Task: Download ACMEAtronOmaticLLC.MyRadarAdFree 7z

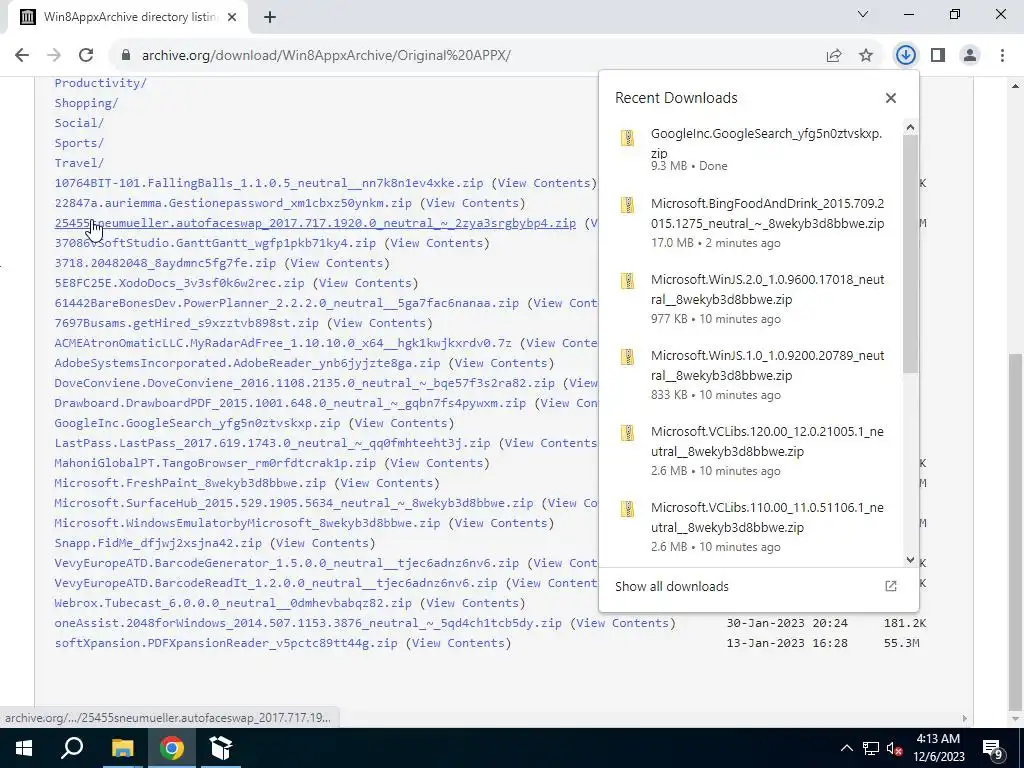Action: (x=283, y=343)
